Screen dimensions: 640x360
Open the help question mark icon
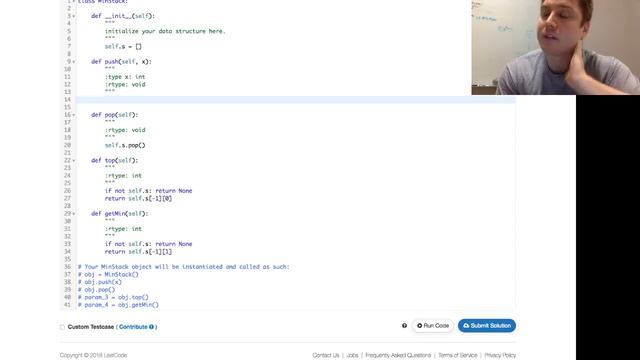(x=404, y=326)
